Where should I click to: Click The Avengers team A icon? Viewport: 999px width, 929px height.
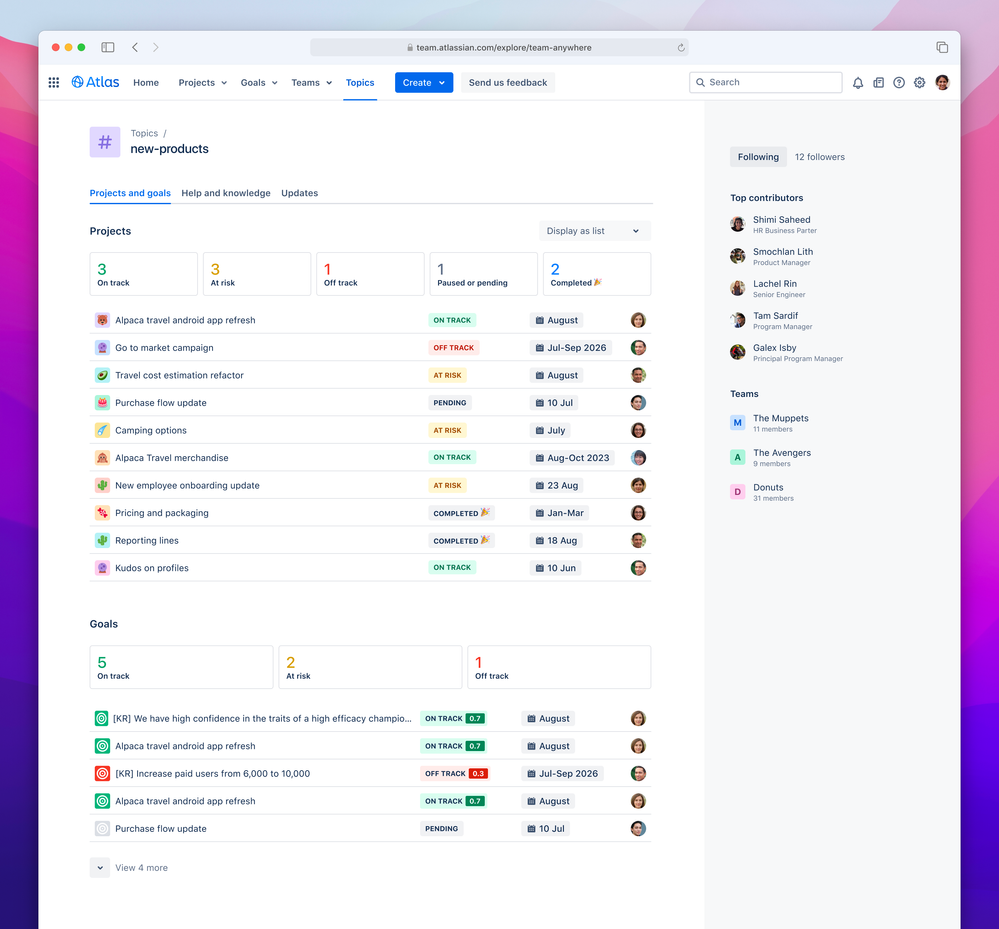pyautogui.click(x=737, y=457)
